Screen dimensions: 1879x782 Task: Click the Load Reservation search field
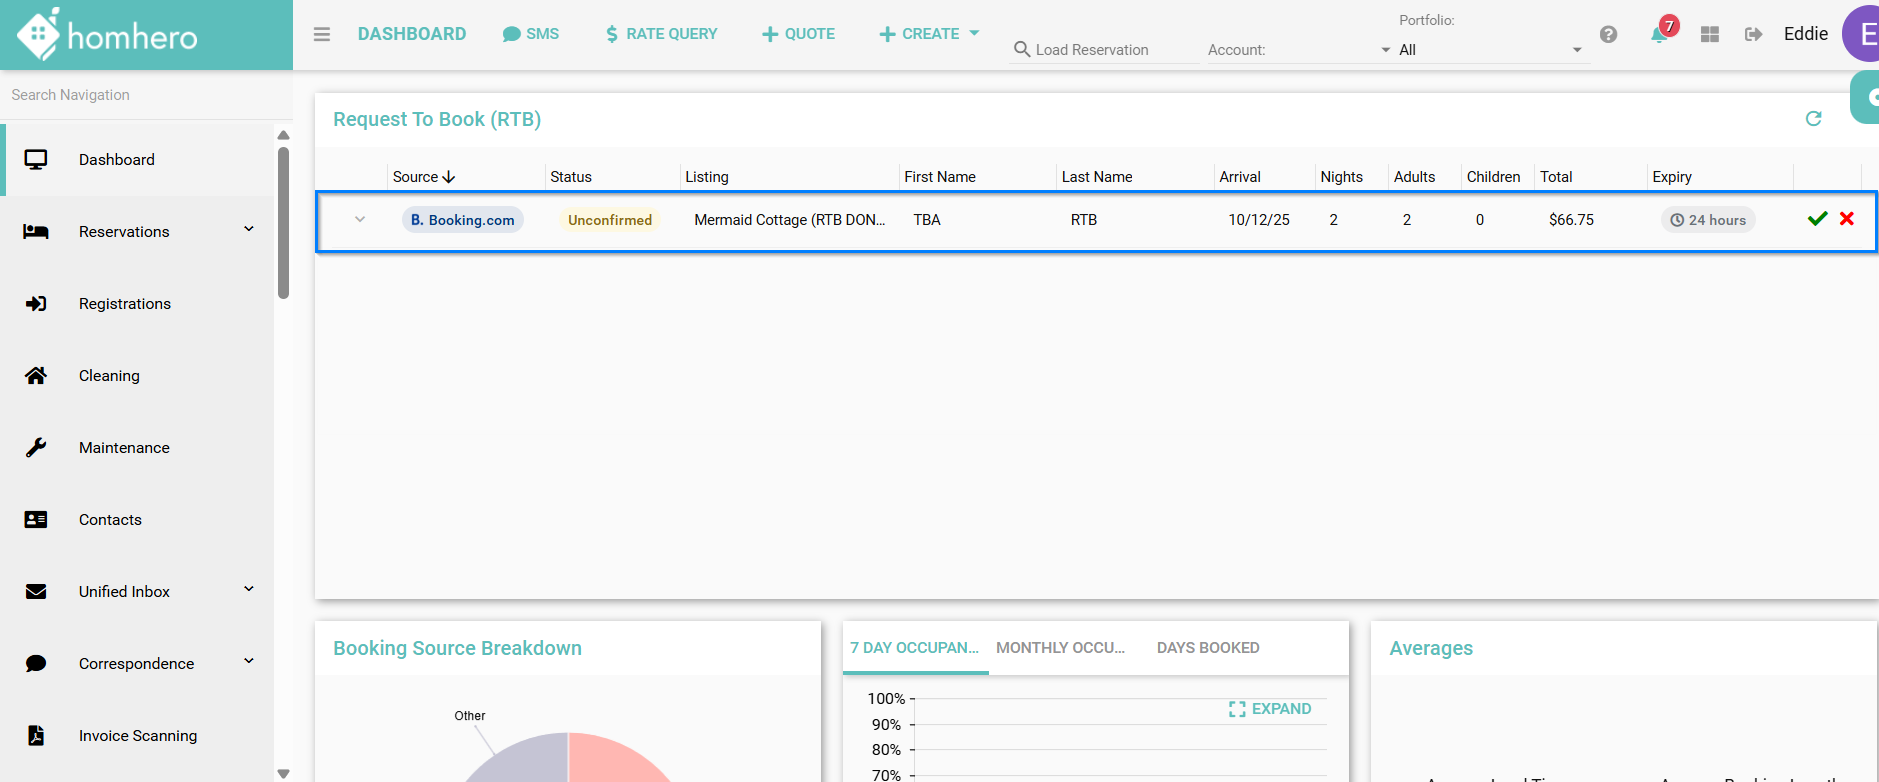point(1105,50)
